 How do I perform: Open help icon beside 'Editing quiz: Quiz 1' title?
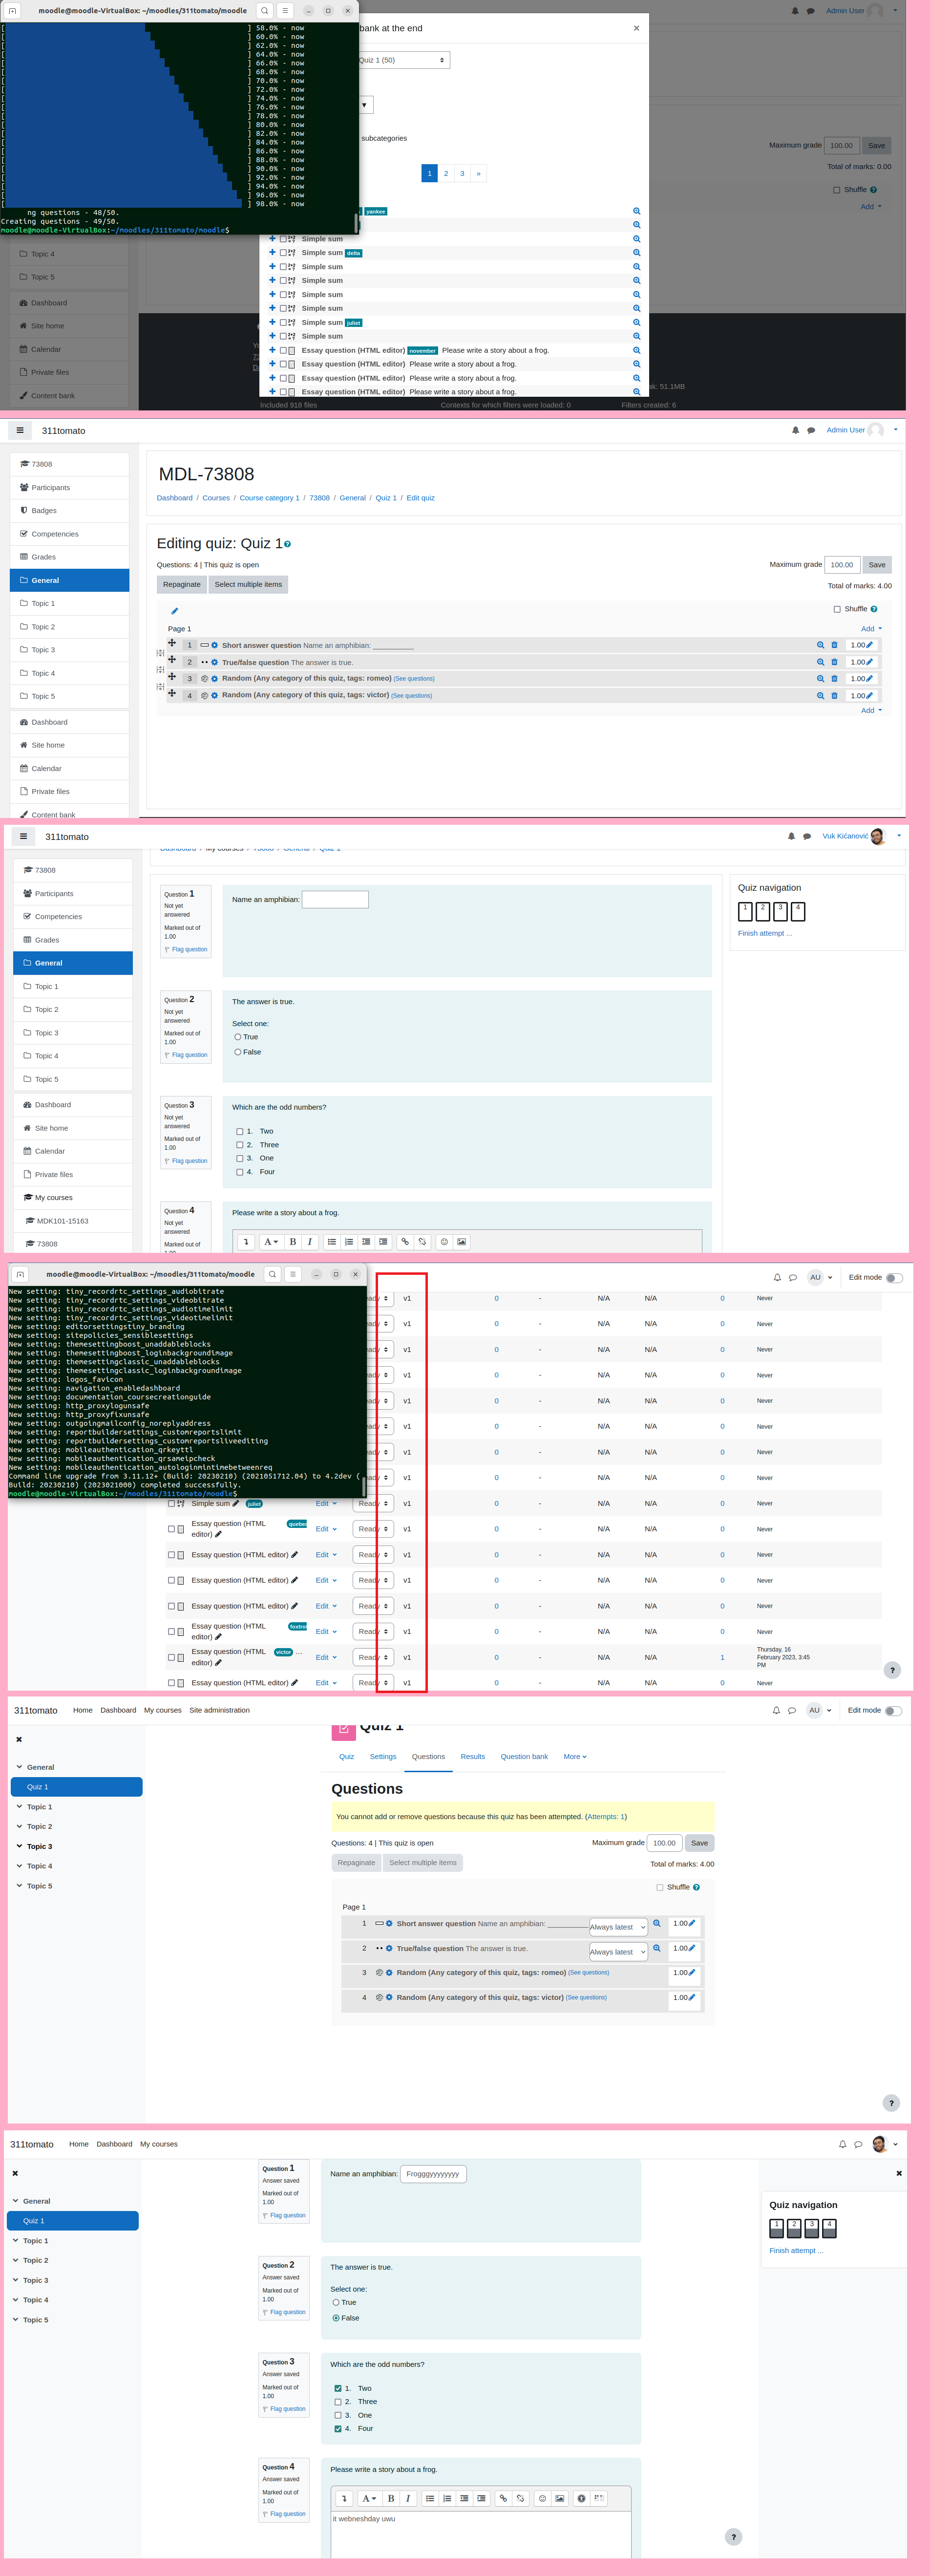[288, 544]
